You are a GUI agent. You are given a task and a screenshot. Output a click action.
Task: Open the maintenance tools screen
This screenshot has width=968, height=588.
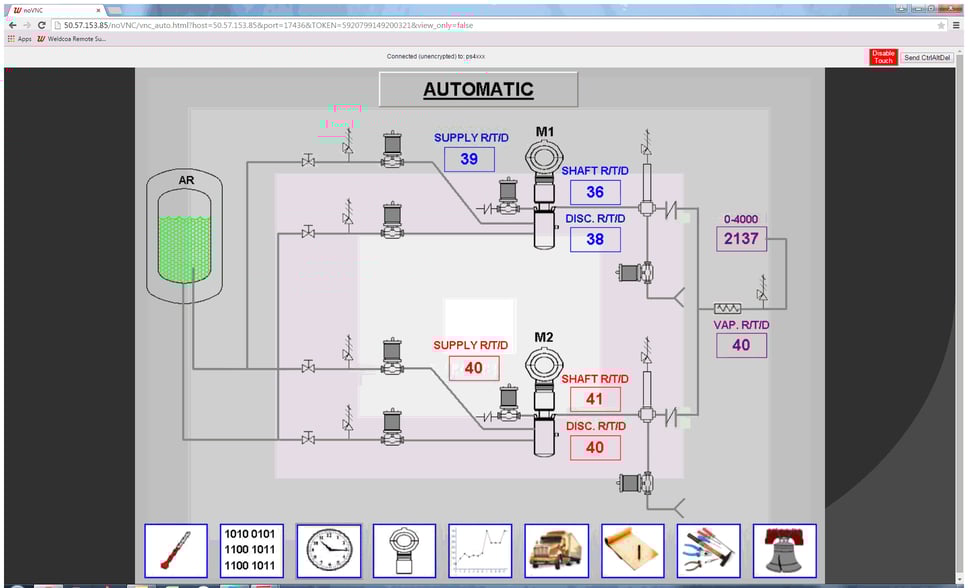(709, 549)
